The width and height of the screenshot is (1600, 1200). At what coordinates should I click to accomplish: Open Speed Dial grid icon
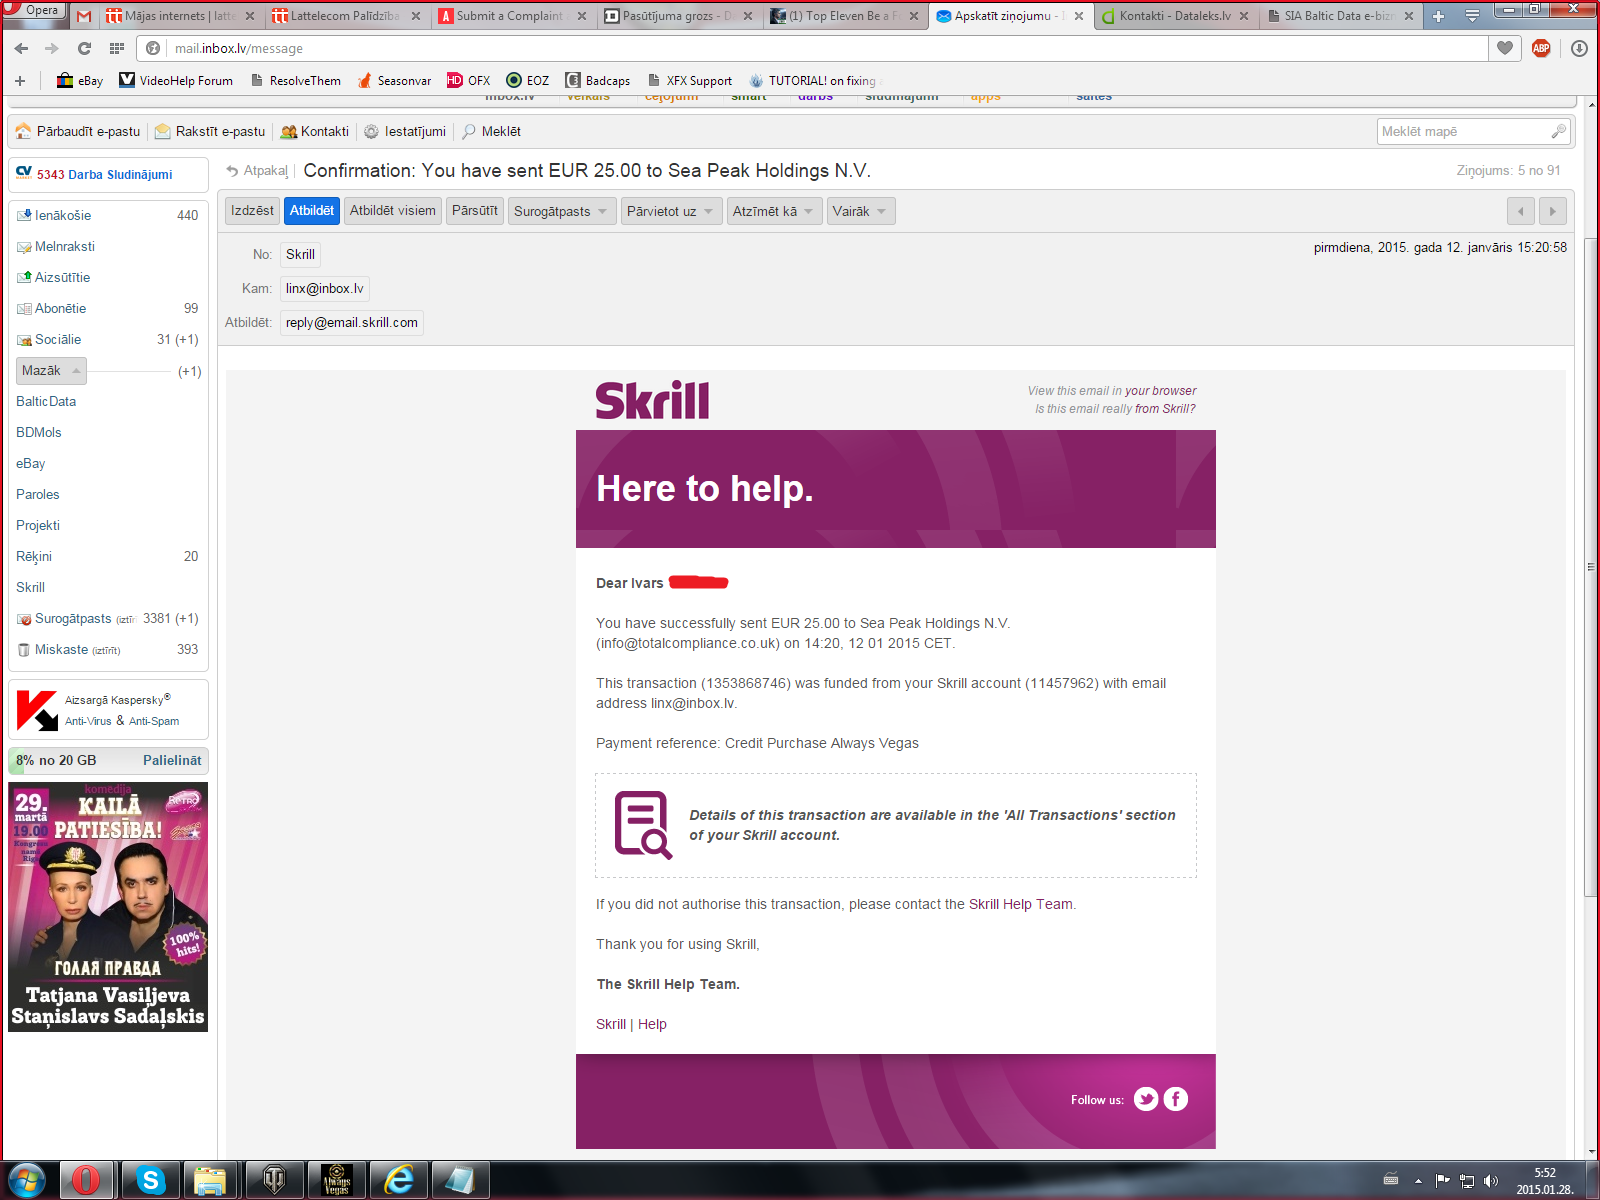(x=117, y=48)
